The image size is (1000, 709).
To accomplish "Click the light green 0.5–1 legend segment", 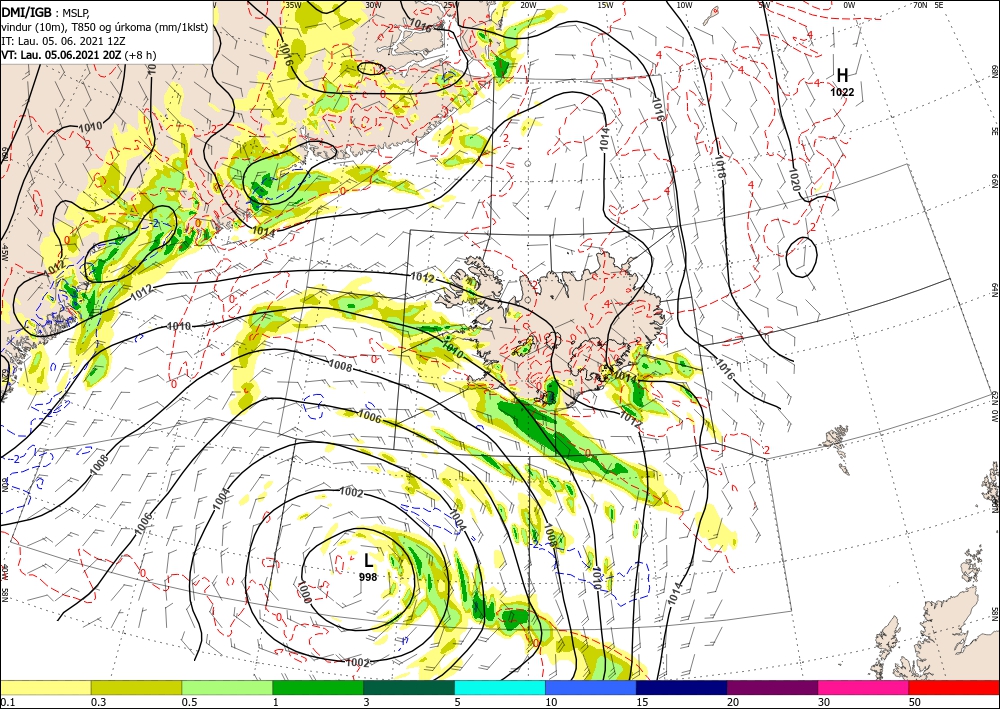I will tap(227, 687).
